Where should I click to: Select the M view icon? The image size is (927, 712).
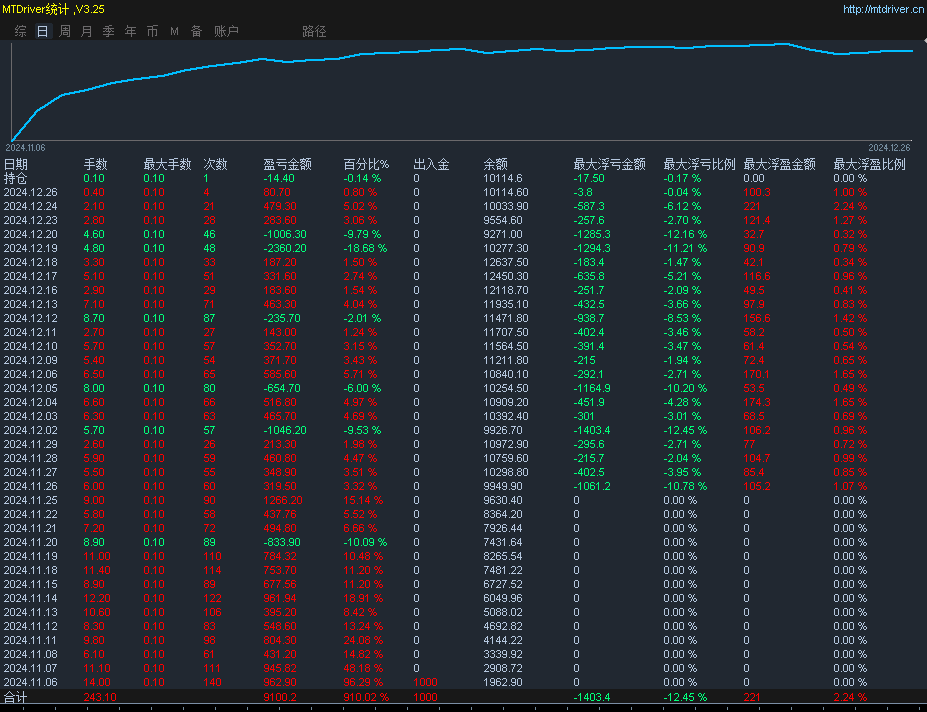tap(173, 31)
